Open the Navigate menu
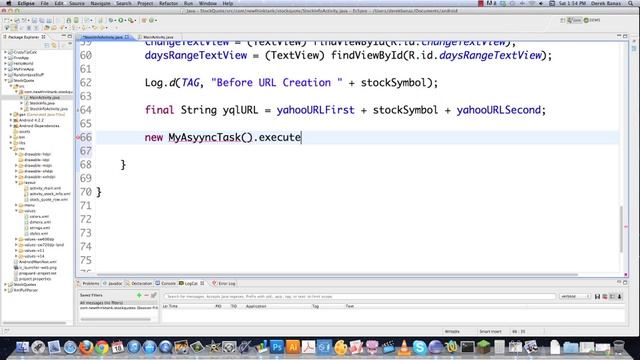This screenshot has width=640, height=360. [x=100, y=3]
